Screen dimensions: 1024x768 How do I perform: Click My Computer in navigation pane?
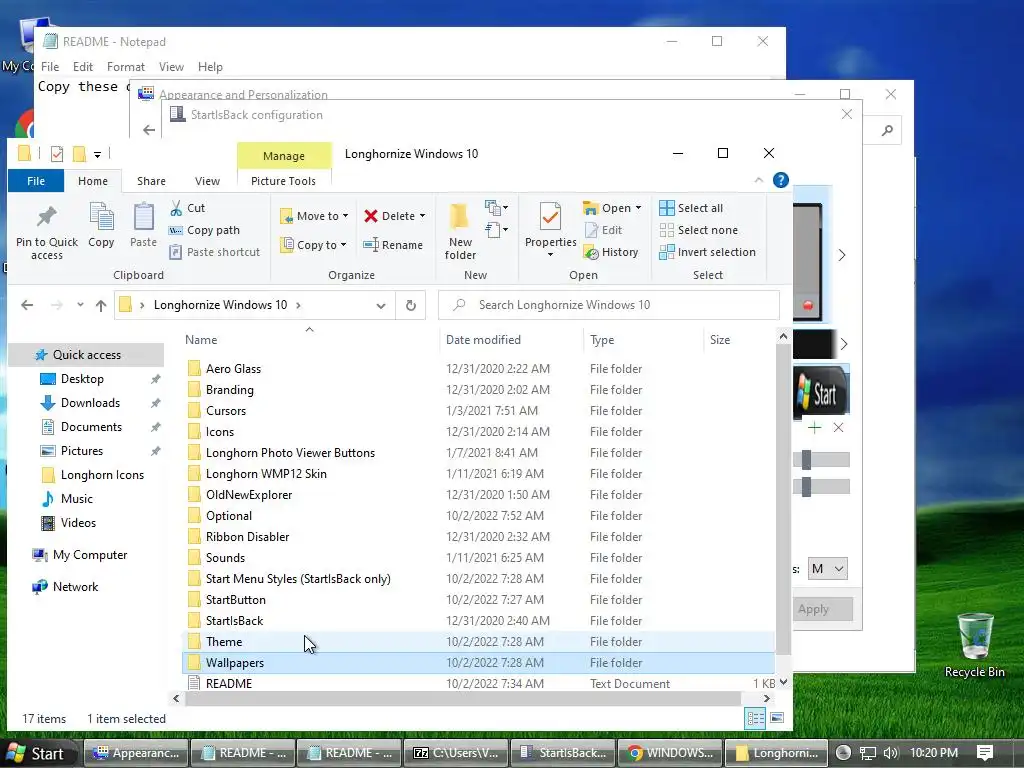(x=89, y=555)
